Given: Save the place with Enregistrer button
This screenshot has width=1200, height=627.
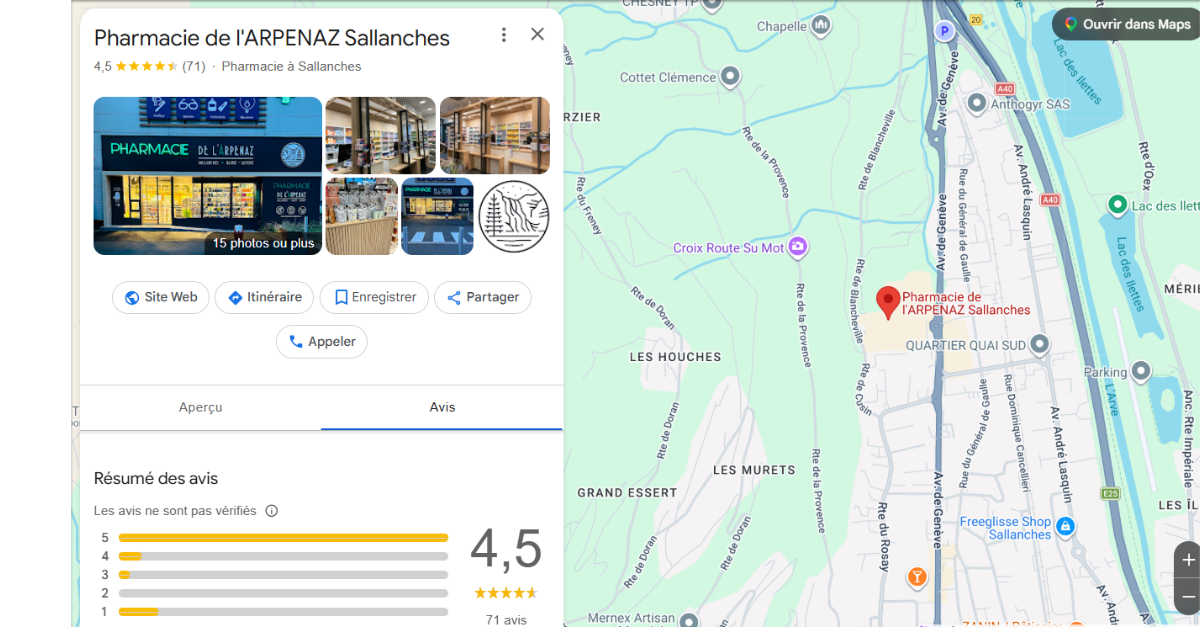Looking at the screenshot, I should tap(374, 297).
